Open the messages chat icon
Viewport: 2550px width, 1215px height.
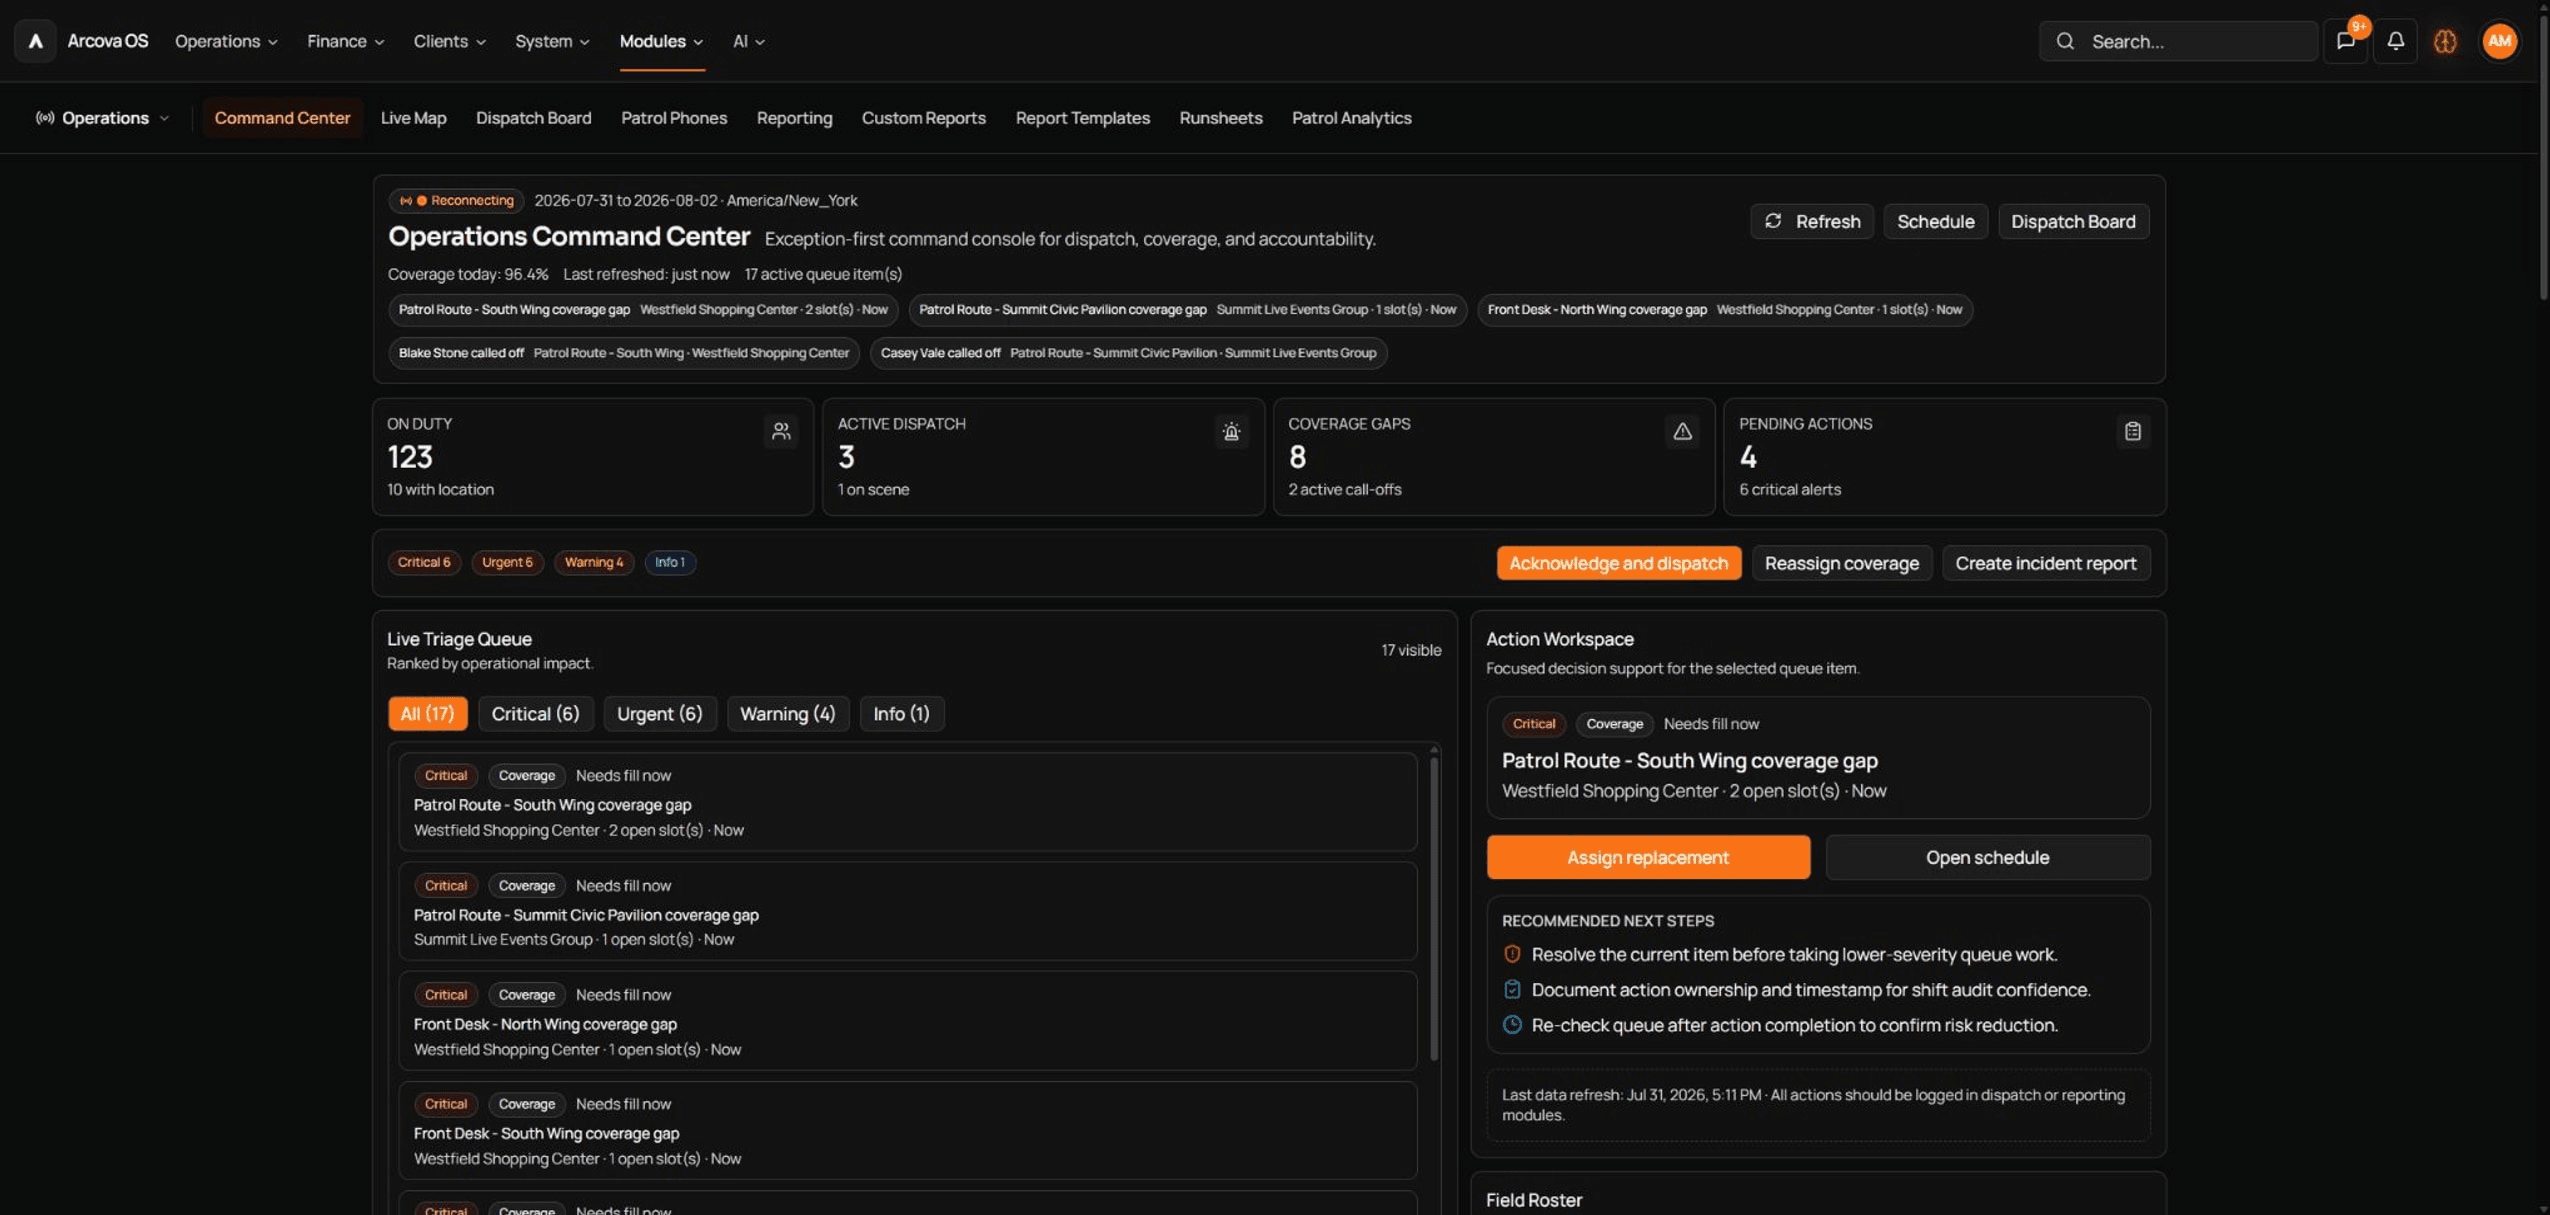coord(2345,41)
